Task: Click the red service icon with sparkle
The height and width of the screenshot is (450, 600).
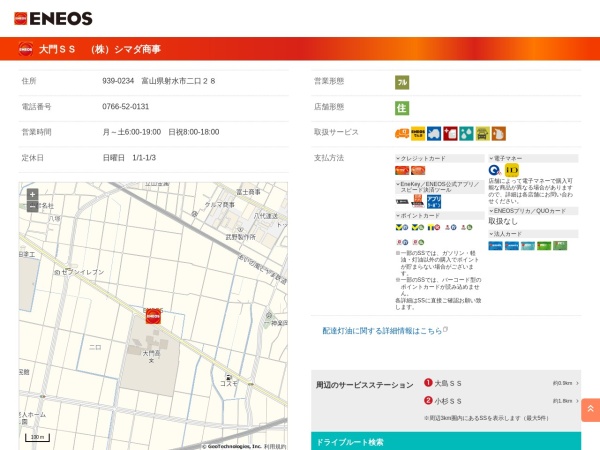Action: point(450,134)
